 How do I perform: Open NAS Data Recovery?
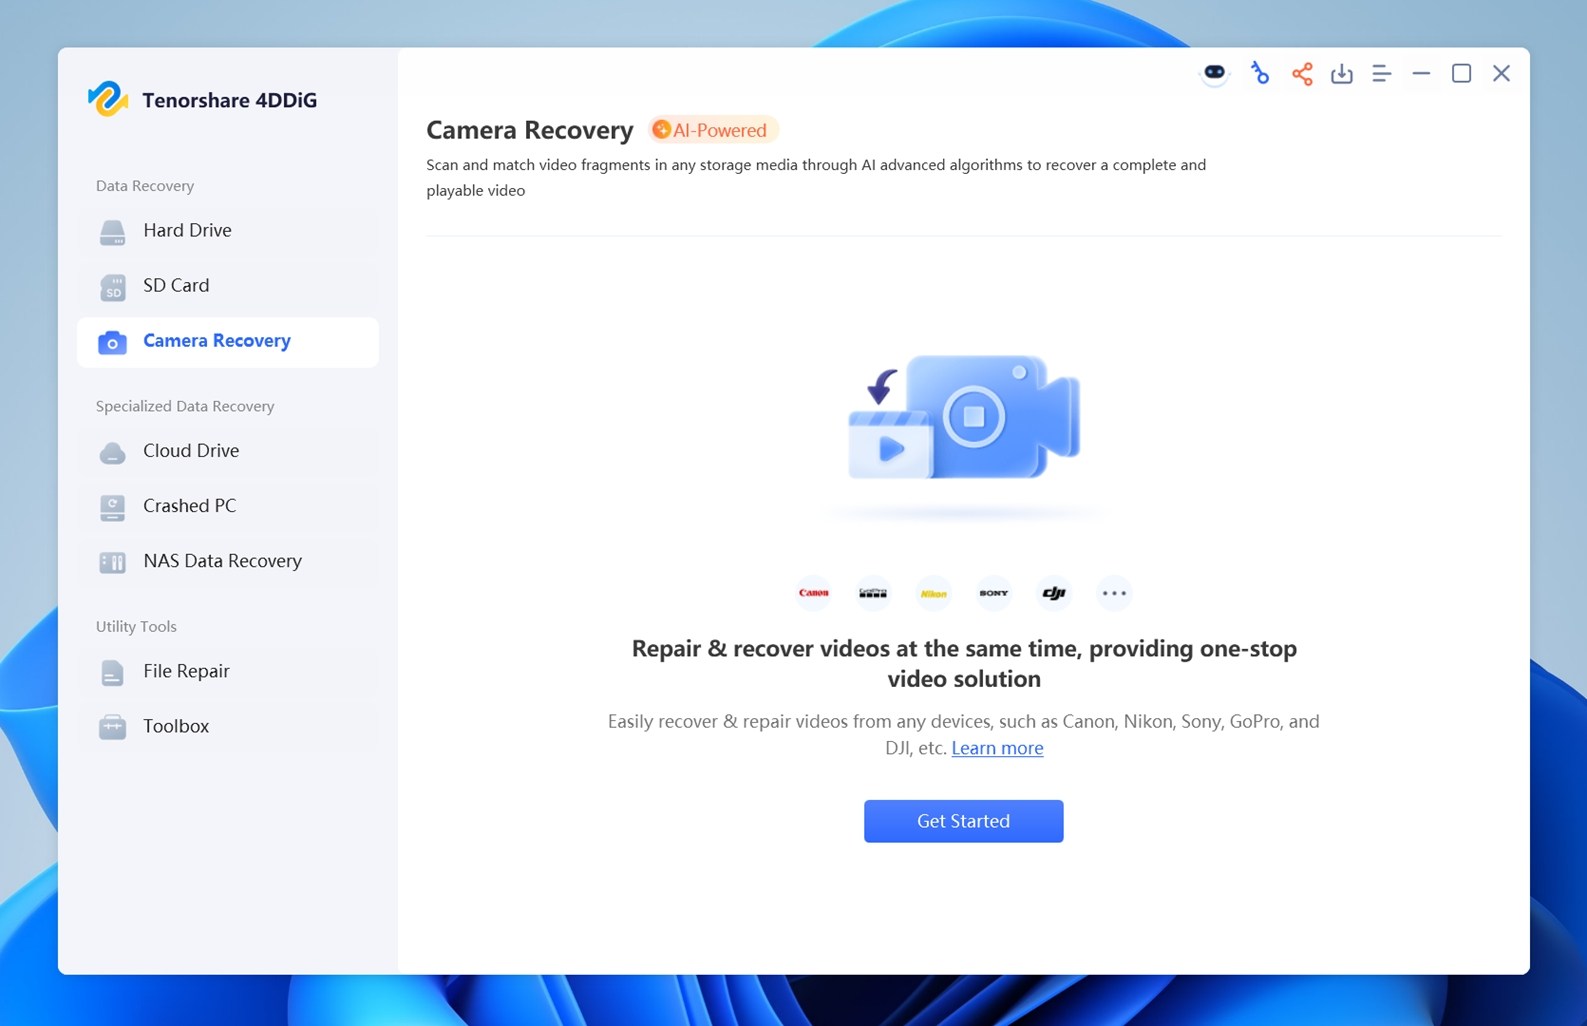(x=228, y=561)
